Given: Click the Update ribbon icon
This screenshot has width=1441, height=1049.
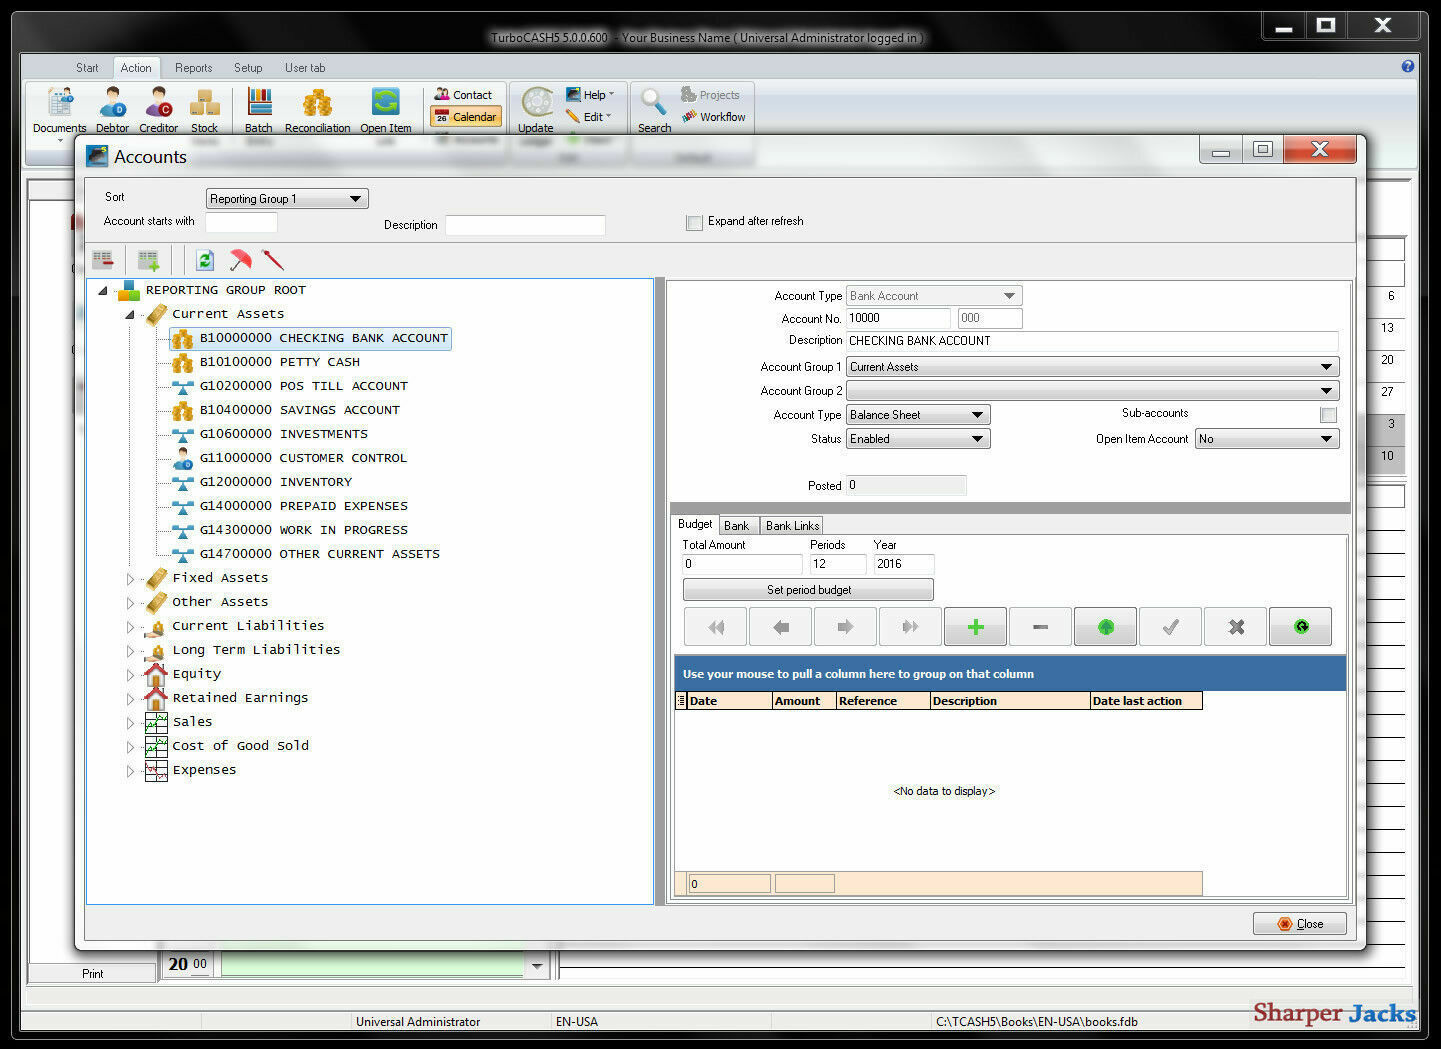Looking at the screenshot, I should click(x=536, y=110).
